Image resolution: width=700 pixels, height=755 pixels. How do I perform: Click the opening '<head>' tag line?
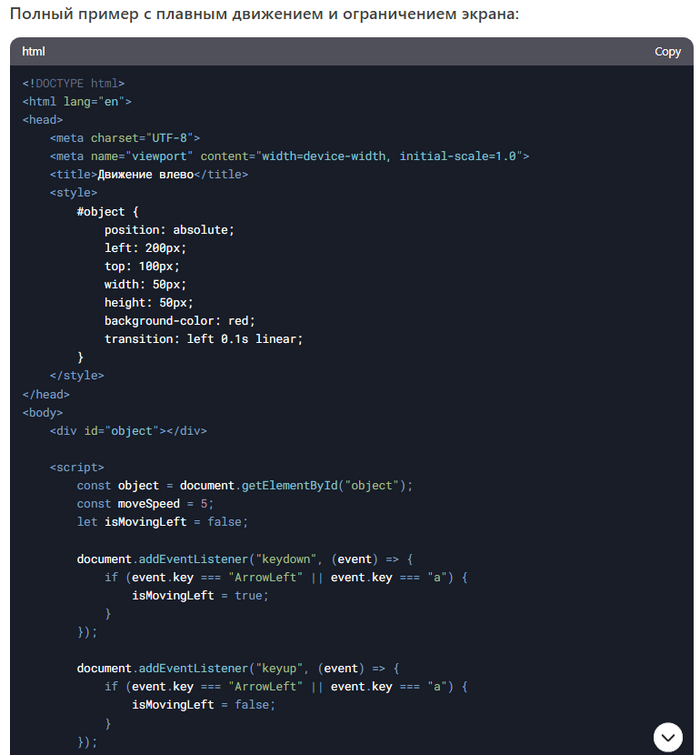42,120
